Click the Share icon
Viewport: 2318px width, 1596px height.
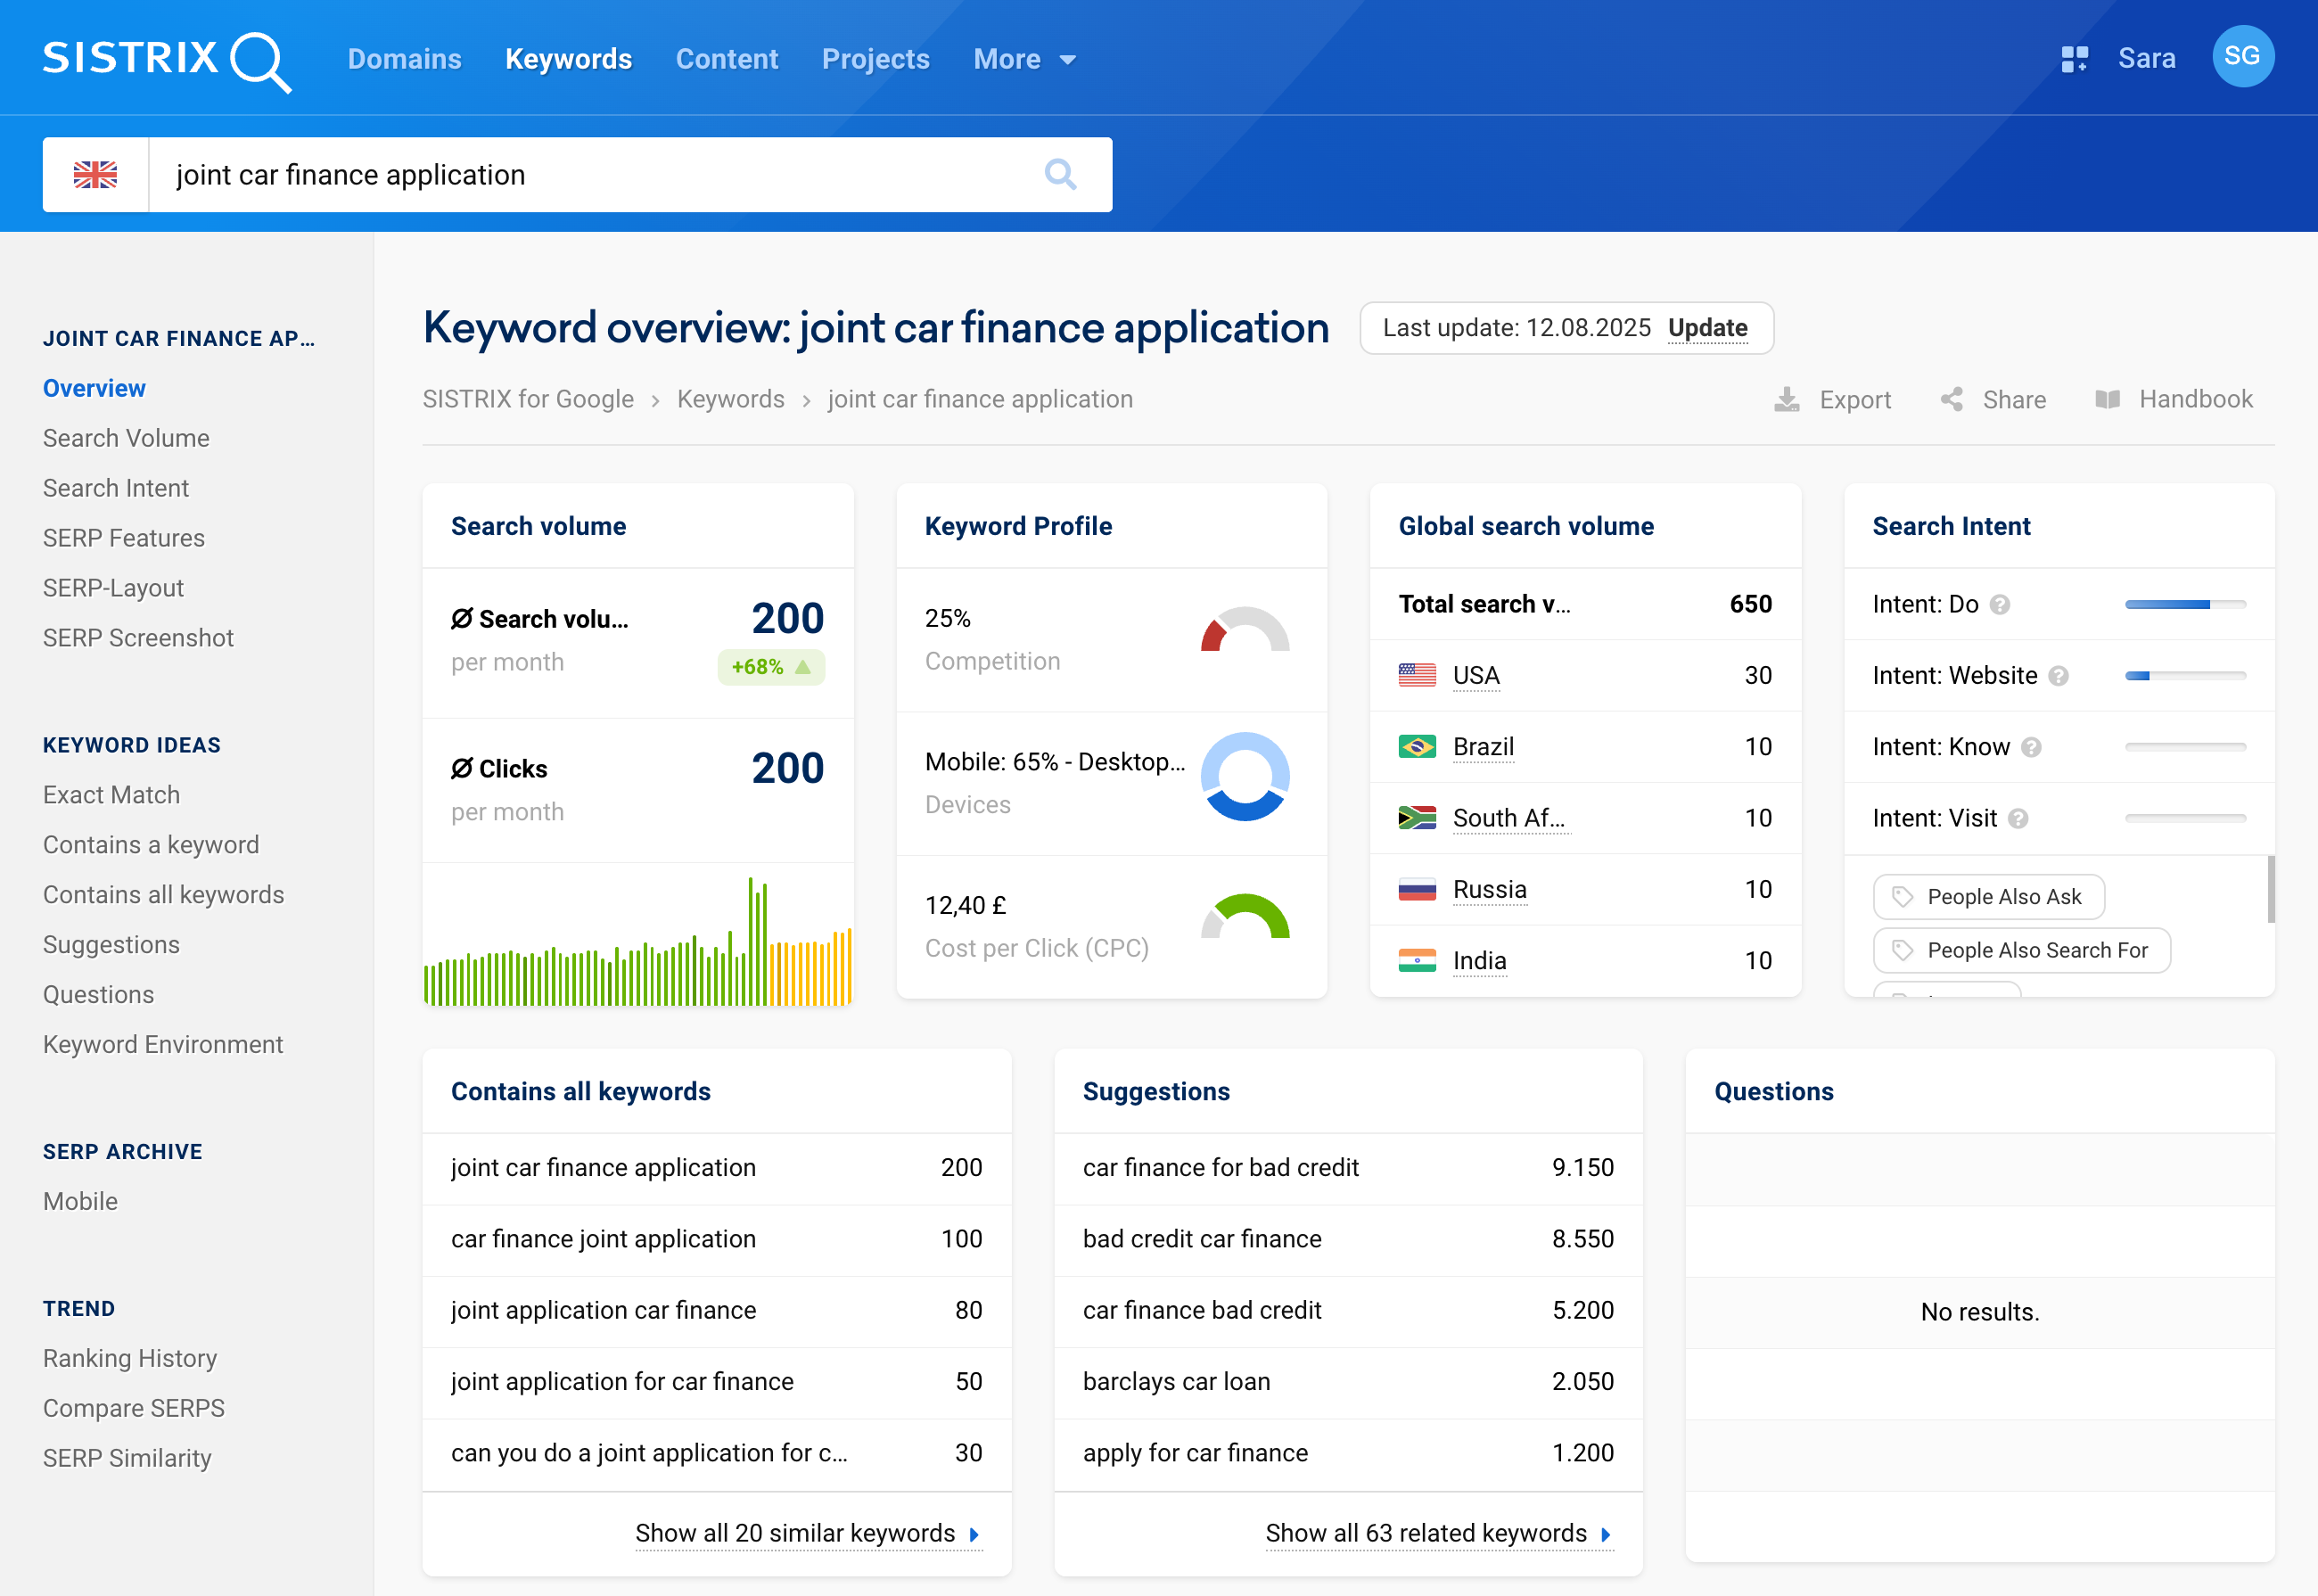click(x=1950, y=399)
